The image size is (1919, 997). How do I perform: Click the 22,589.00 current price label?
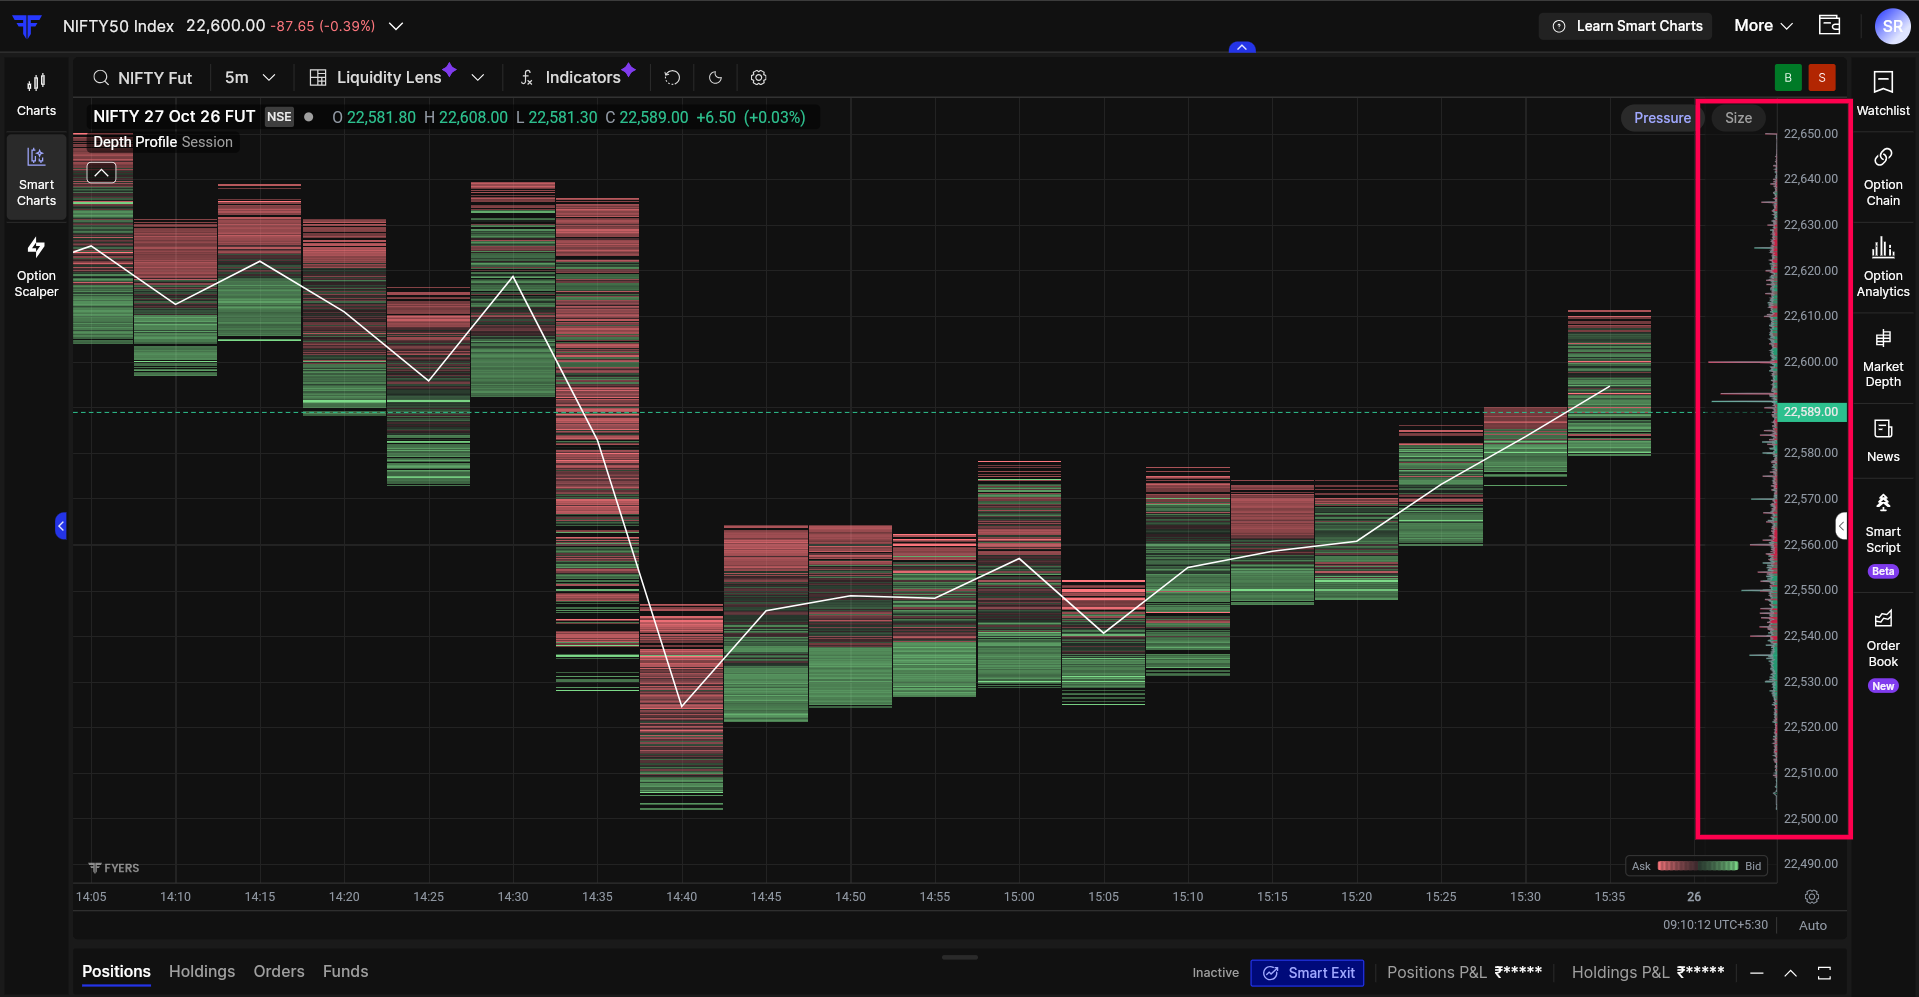[1811, 412]
